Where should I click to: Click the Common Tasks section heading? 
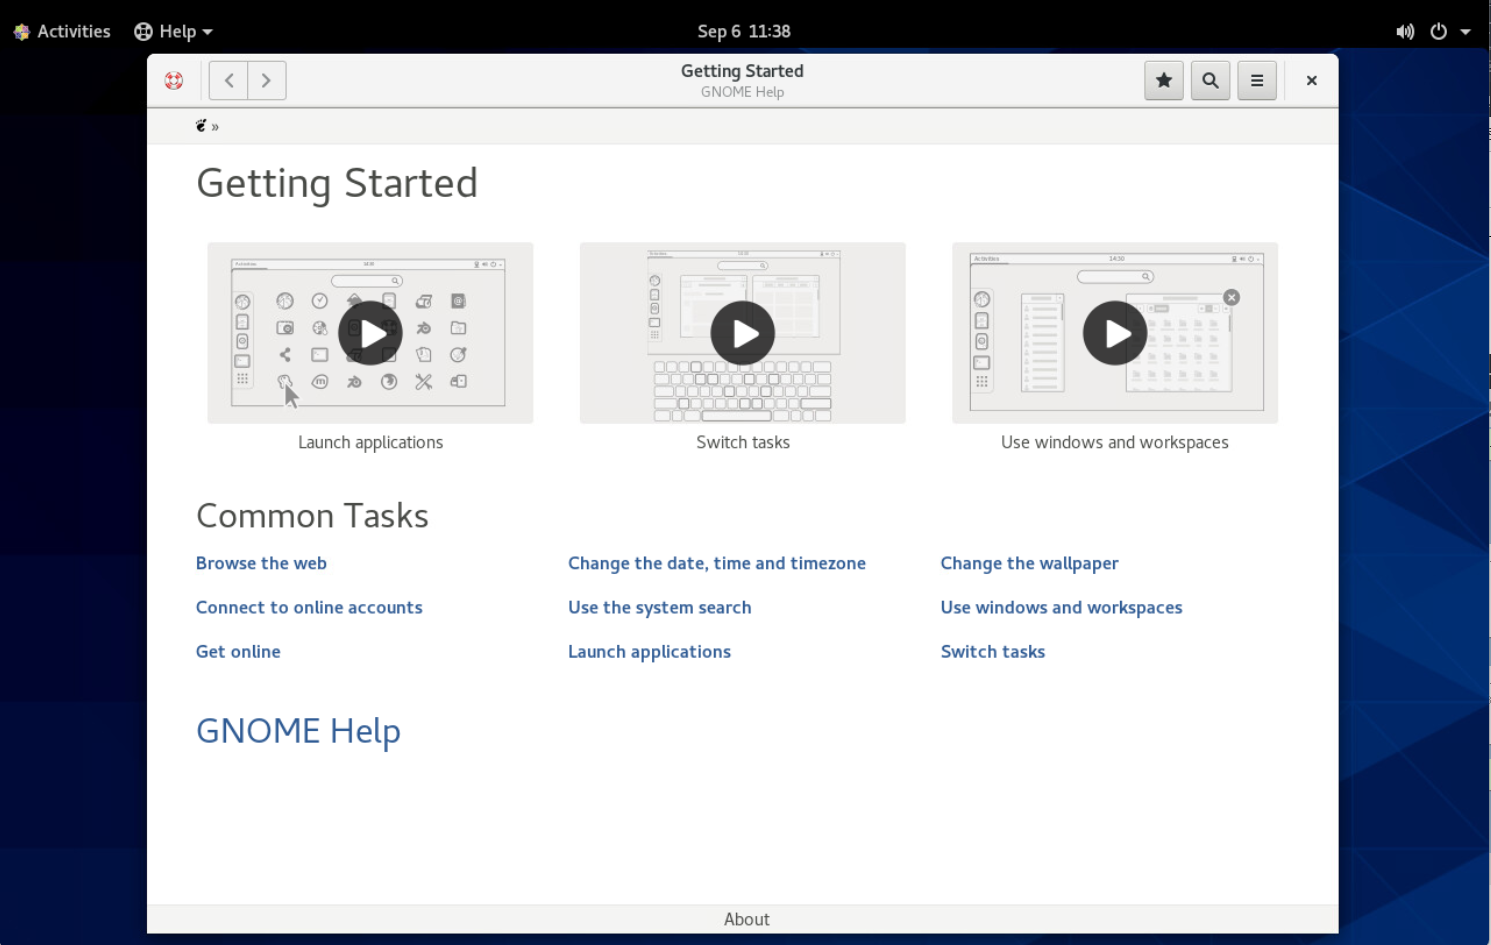point(312,516)
